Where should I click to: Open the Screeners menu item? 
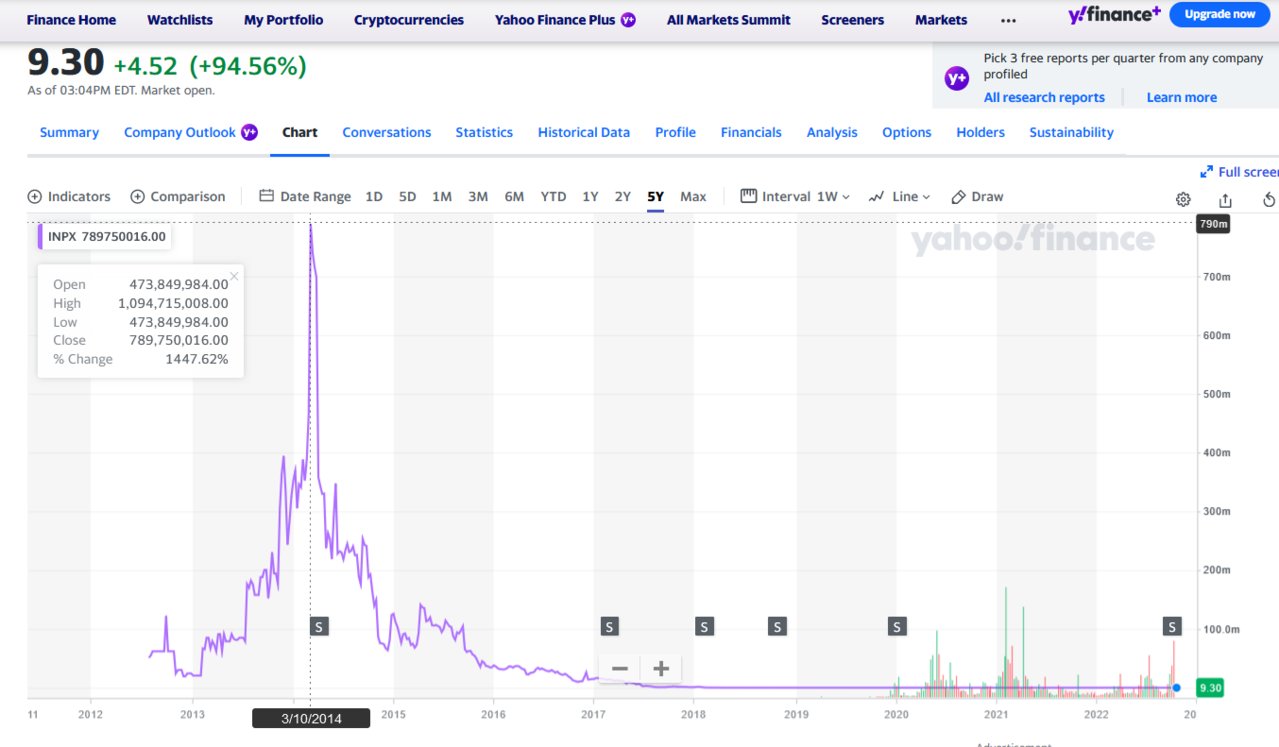coord(853,20)
